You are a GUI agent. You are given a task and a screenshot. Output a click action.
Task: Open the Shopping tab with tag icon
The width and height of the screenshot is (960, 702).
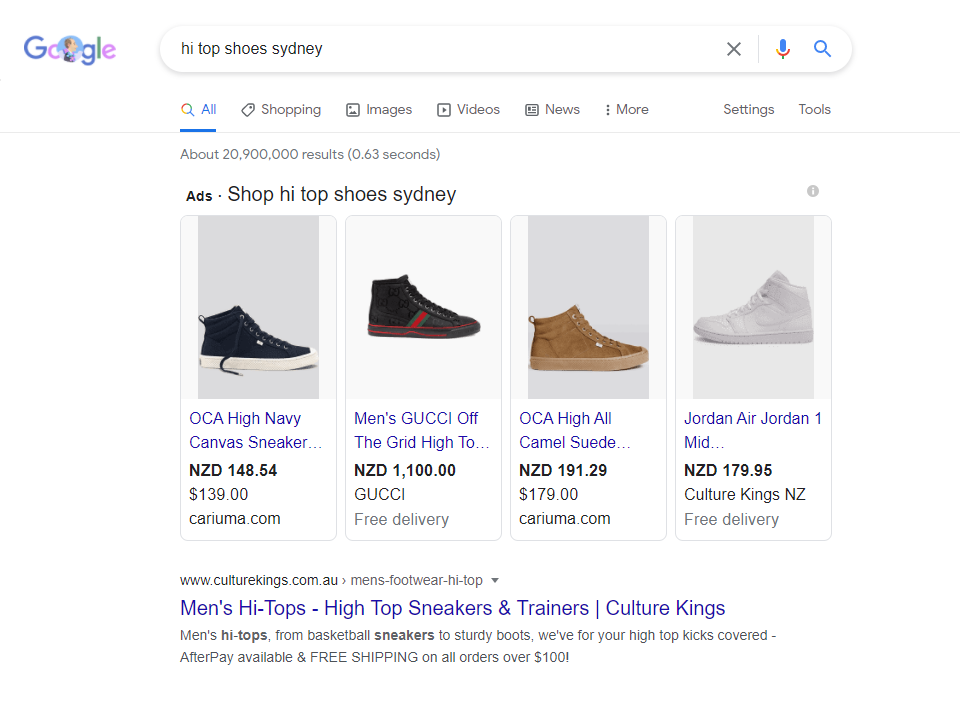pyautogui.click(x=281, y=110)
